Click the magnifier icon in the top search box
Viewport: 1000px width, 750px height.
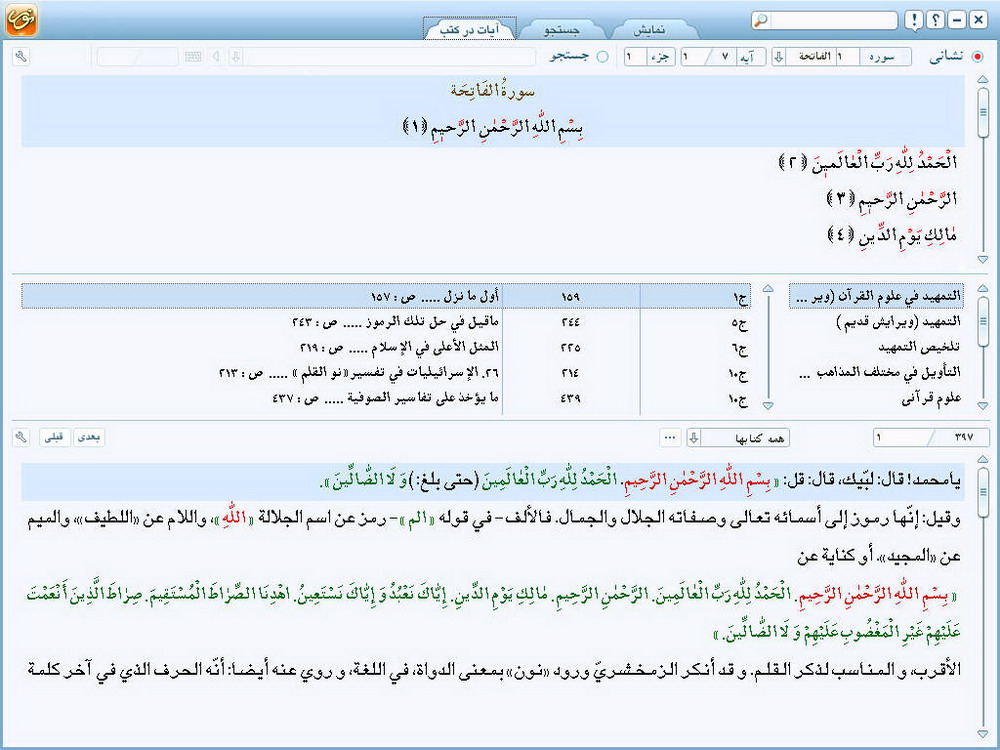click(761, 20)
